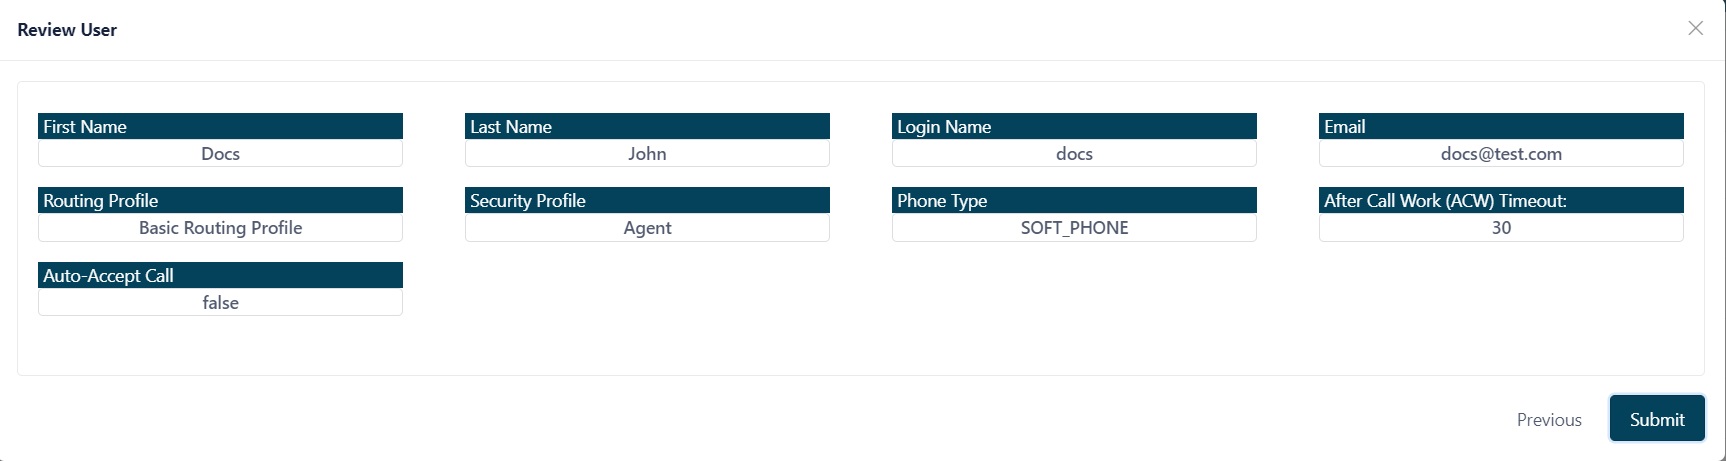Select the First Name value Docs

point(220,153)
